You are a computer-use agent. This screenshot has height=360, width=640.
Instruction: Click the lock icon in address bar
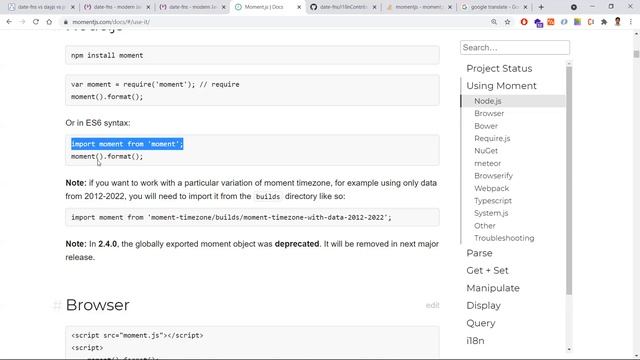[66, 22]
